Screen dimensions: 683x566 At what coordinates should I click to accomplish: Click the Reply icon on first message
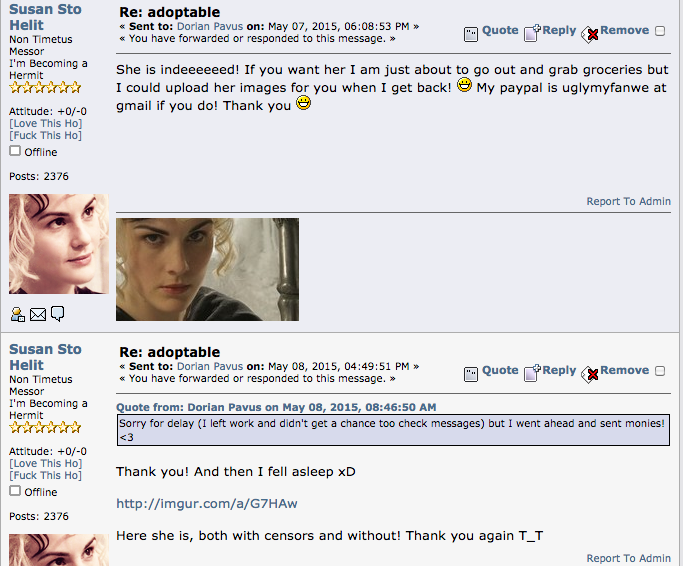click(532, 33)
